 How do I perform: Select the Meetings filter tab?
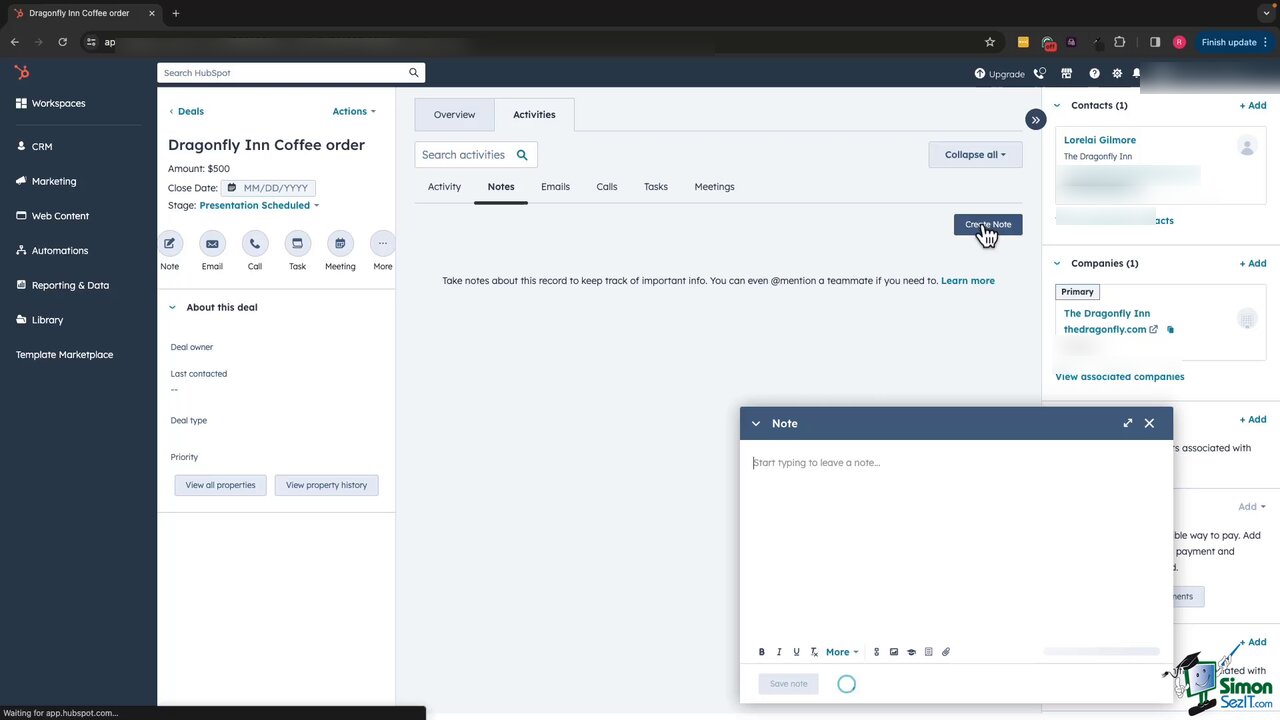pos(714,187)
